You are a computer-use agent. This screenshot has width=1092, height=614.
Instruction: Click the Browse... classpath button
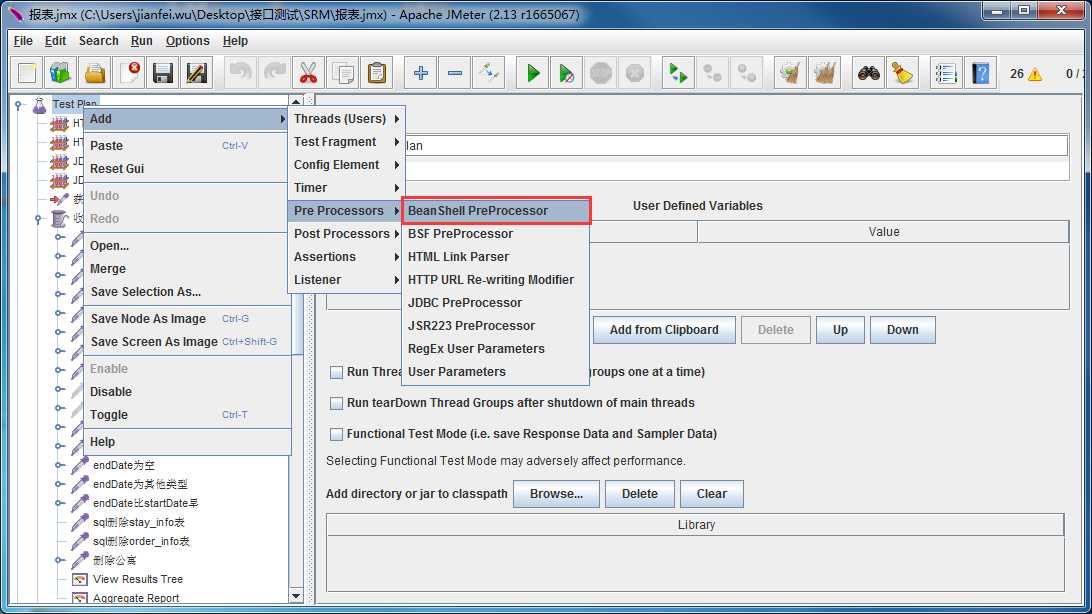556,494
